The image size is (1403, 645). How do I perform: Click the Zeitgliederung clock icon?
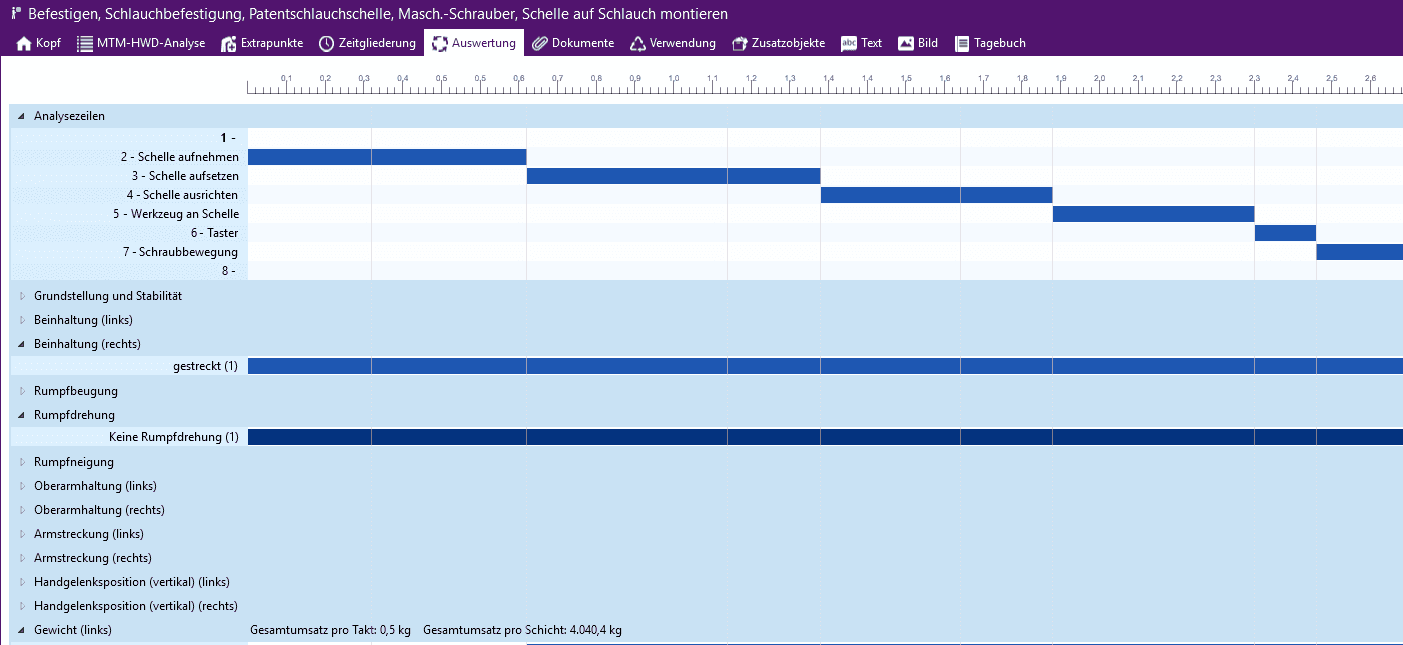click(x=326, y=43)
